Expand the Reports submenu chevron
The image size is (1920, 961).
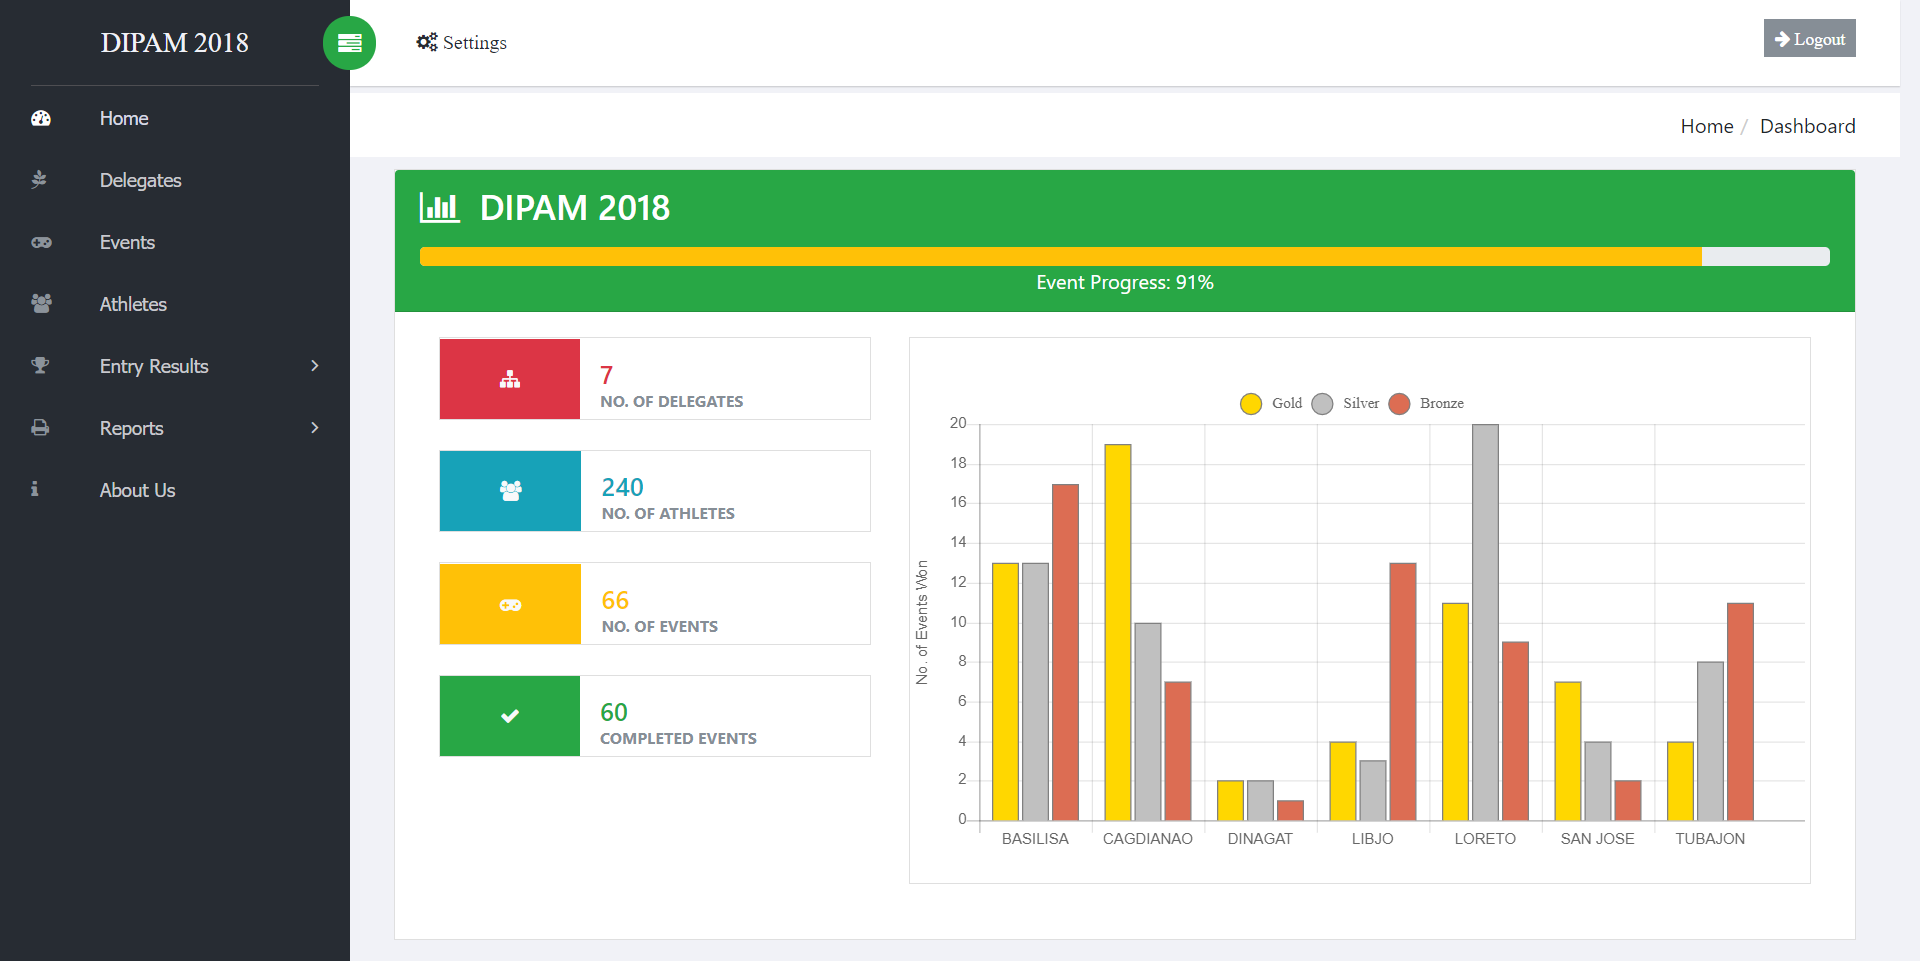[x=315, y=428]
